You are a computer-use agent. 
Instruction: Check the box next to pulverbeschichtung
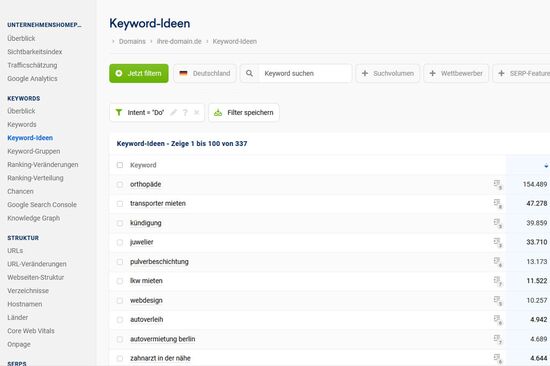pyautogui.click(x=120, y=262)
